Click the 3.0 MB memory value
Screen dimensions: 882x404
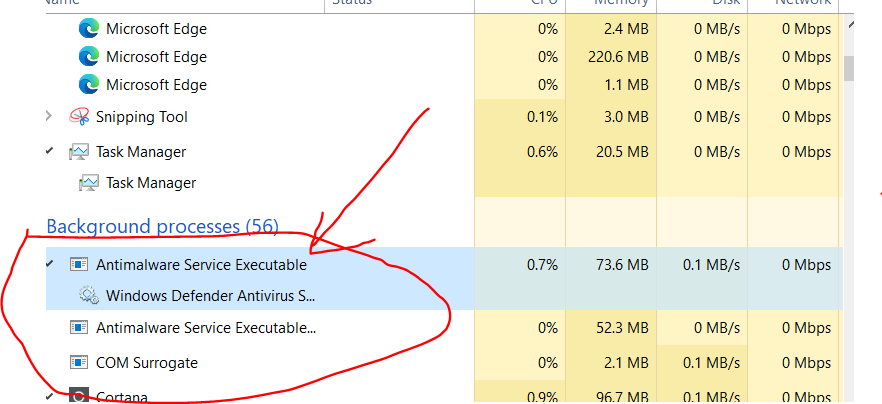(626, 117)
